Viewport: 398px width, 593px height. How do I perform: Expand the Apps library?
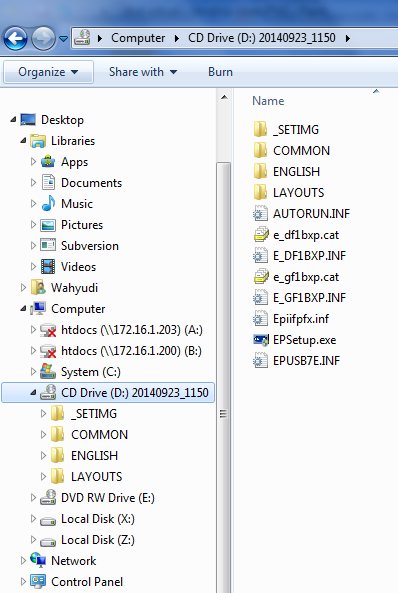33,161
